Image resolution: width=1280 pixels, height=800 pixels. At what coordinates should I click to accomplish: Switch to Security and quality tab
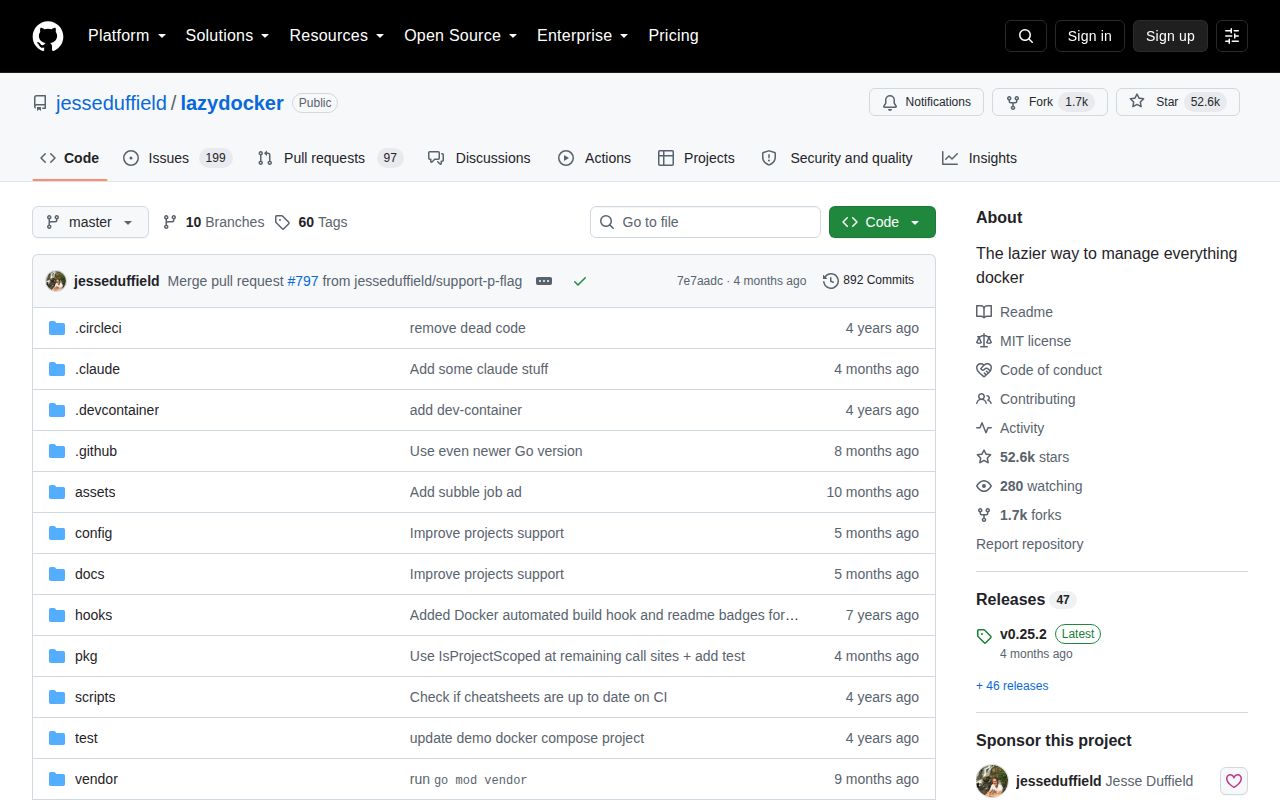point(837,158)
